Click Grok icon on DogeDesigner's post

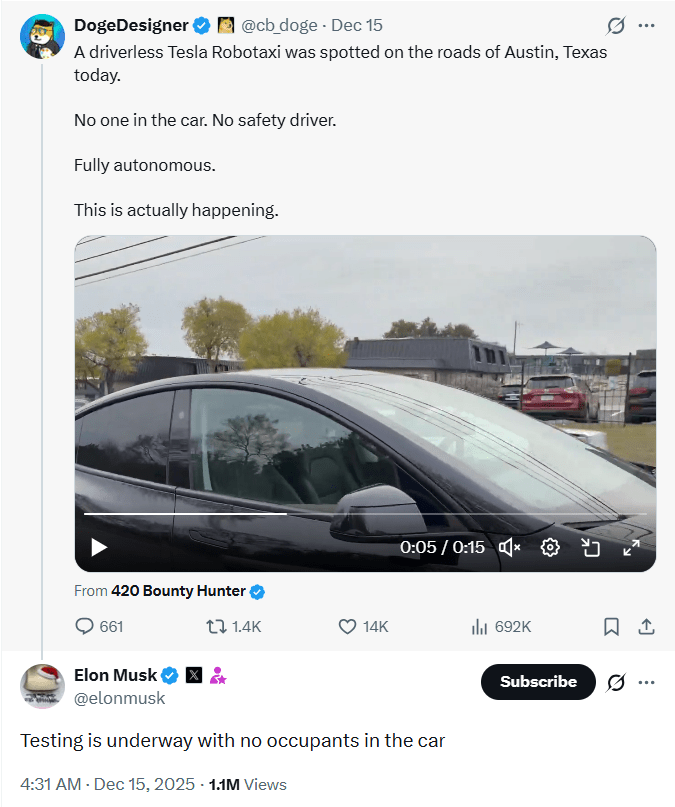(616, 25)
